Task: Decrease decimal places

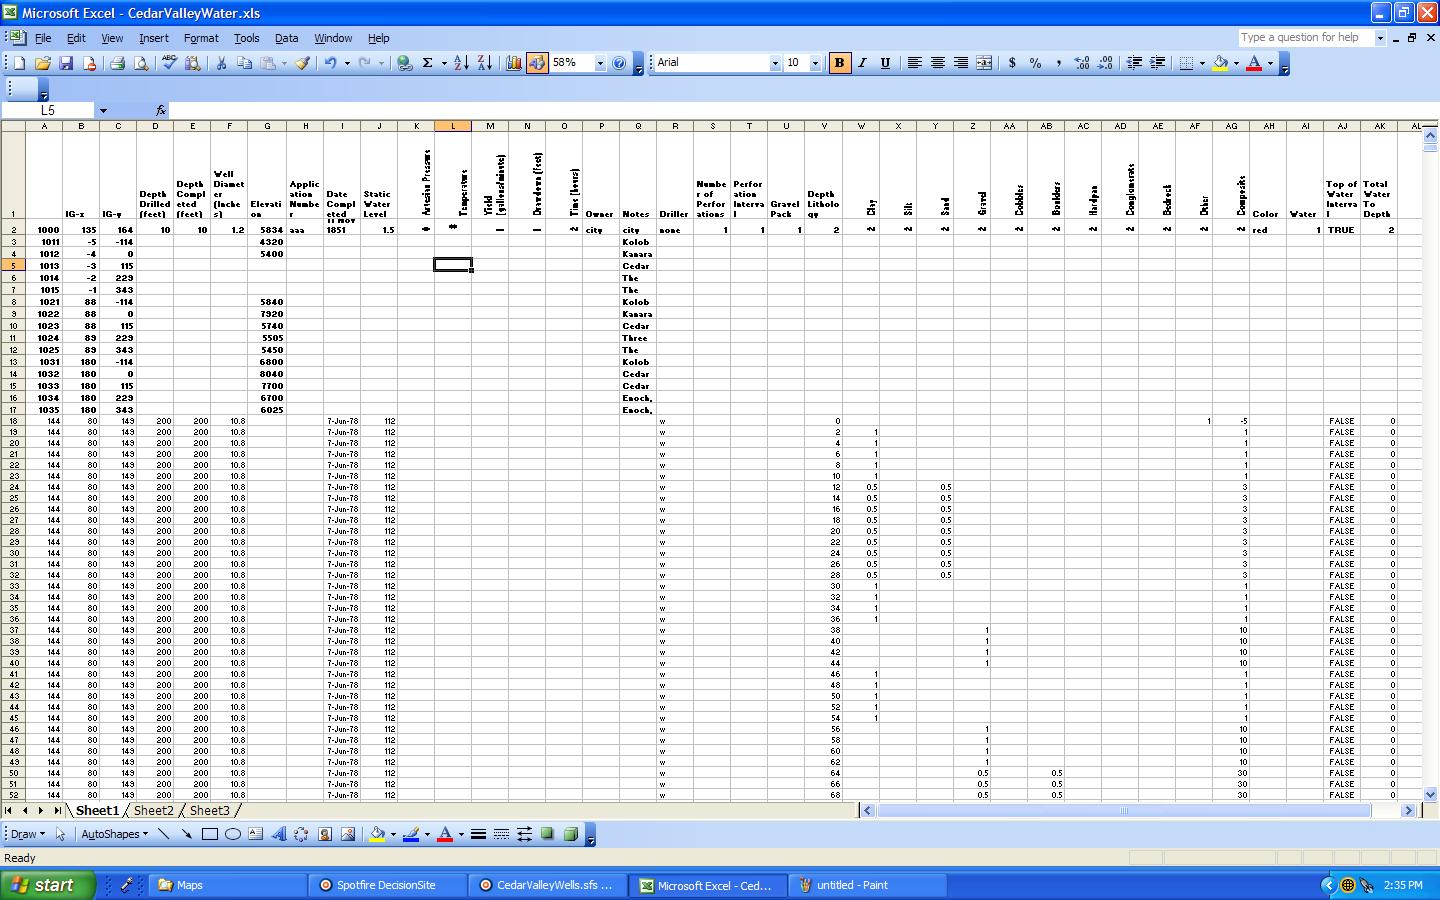Action: pos(1105,63)
